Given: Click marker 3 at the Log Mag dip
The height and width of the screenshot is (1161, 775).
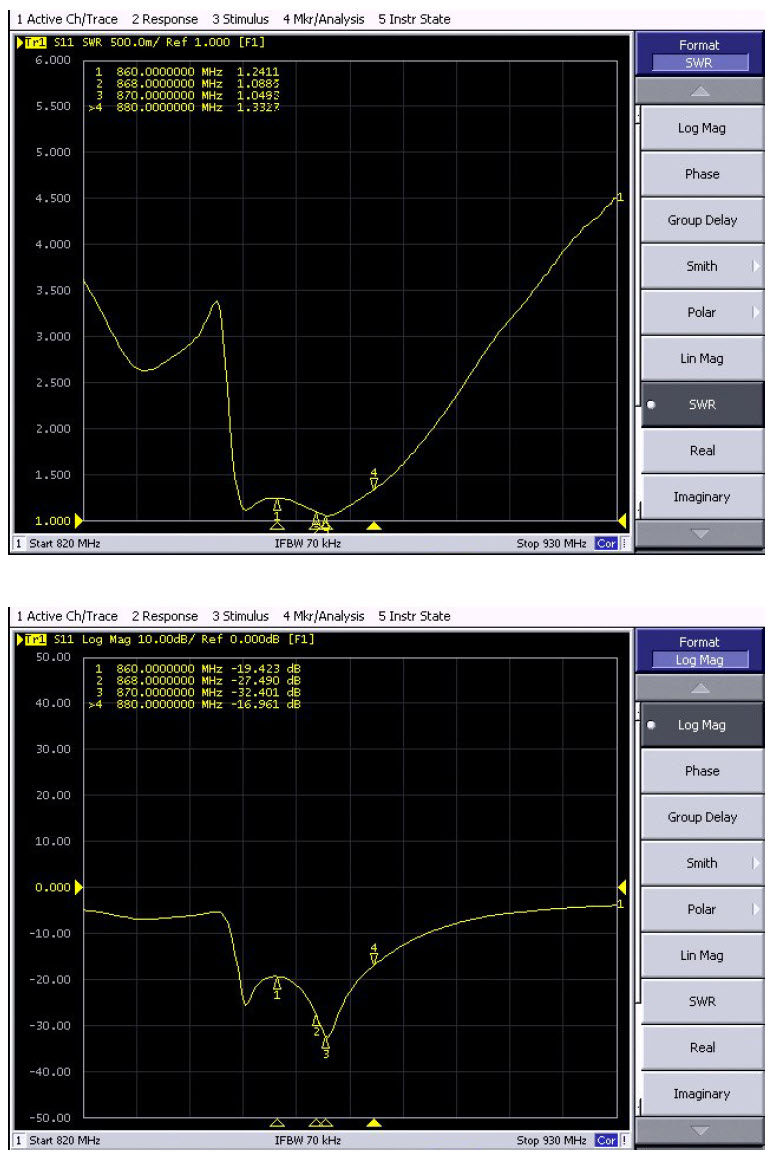Looking at the screenshot, I should pos(325,1046).
